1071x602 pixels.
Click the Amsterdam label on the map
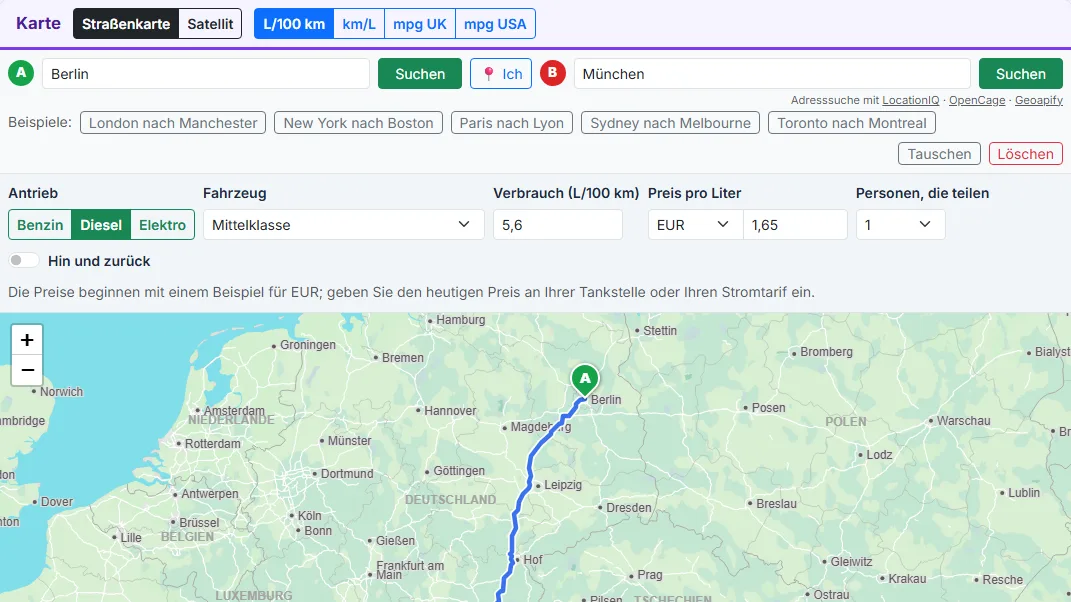(234, 411)
